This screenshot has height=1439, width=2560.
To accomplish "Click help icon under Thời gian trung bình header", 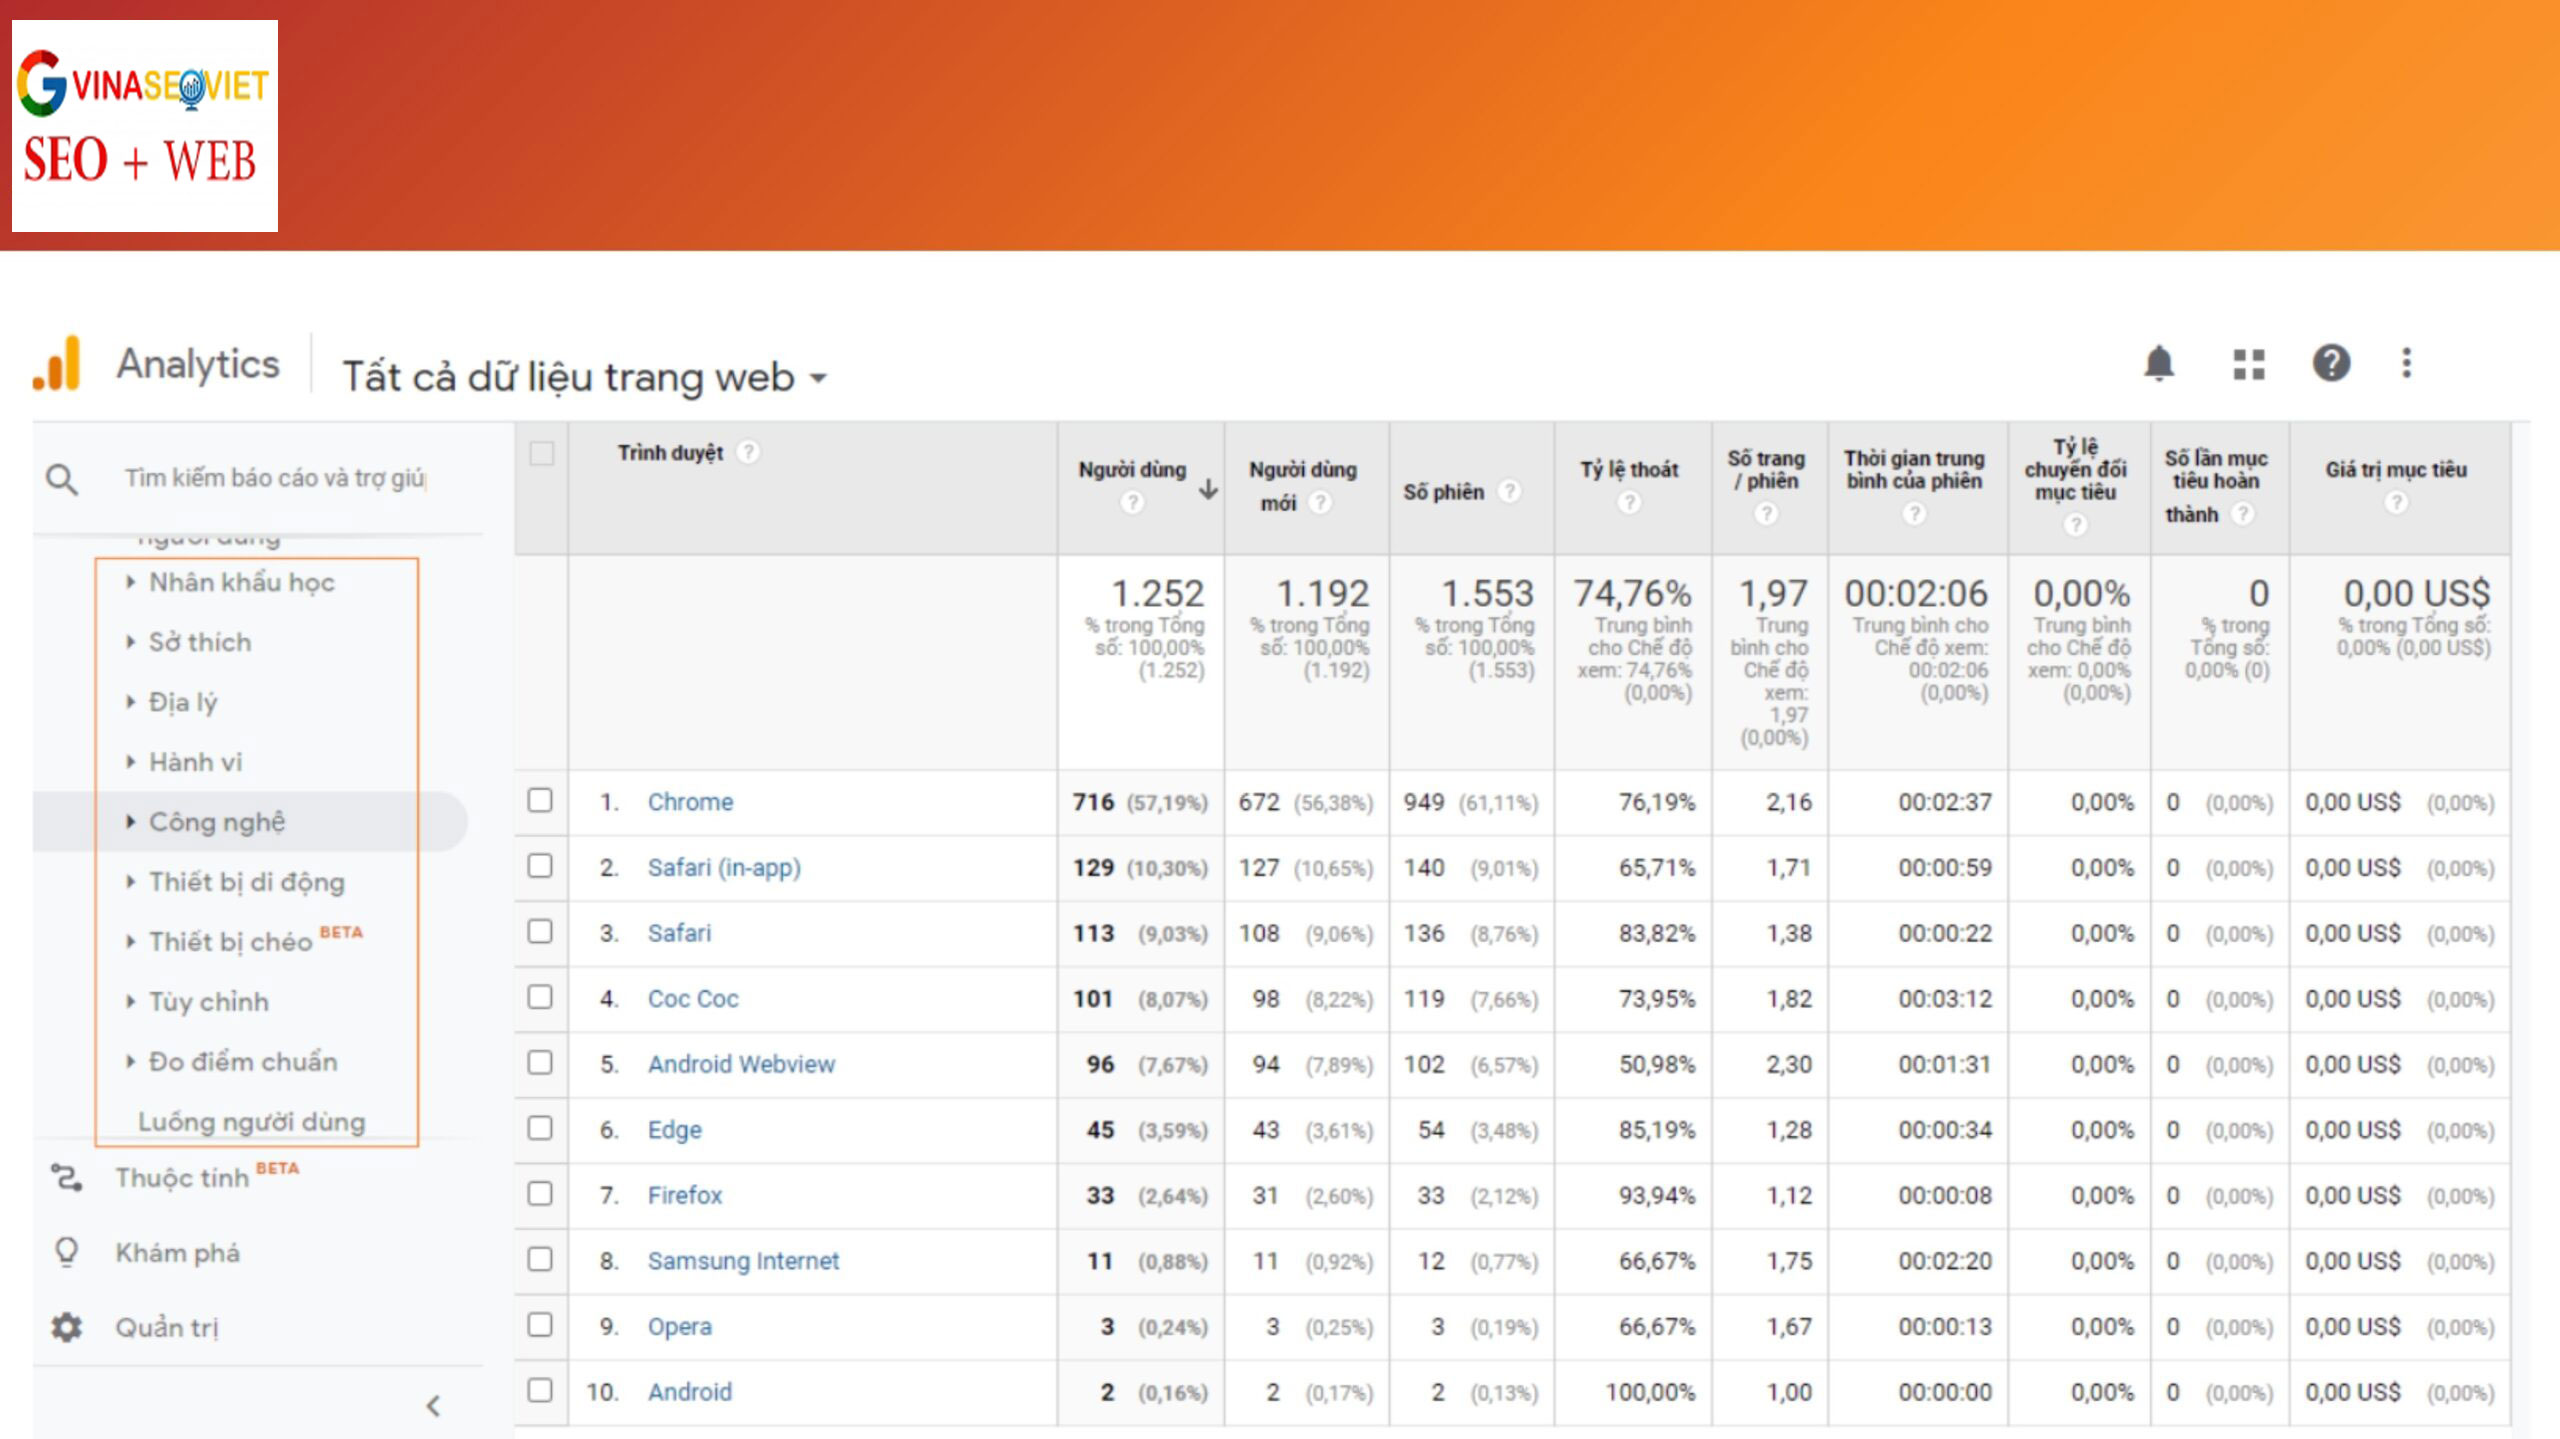I will coord(1913,513).
